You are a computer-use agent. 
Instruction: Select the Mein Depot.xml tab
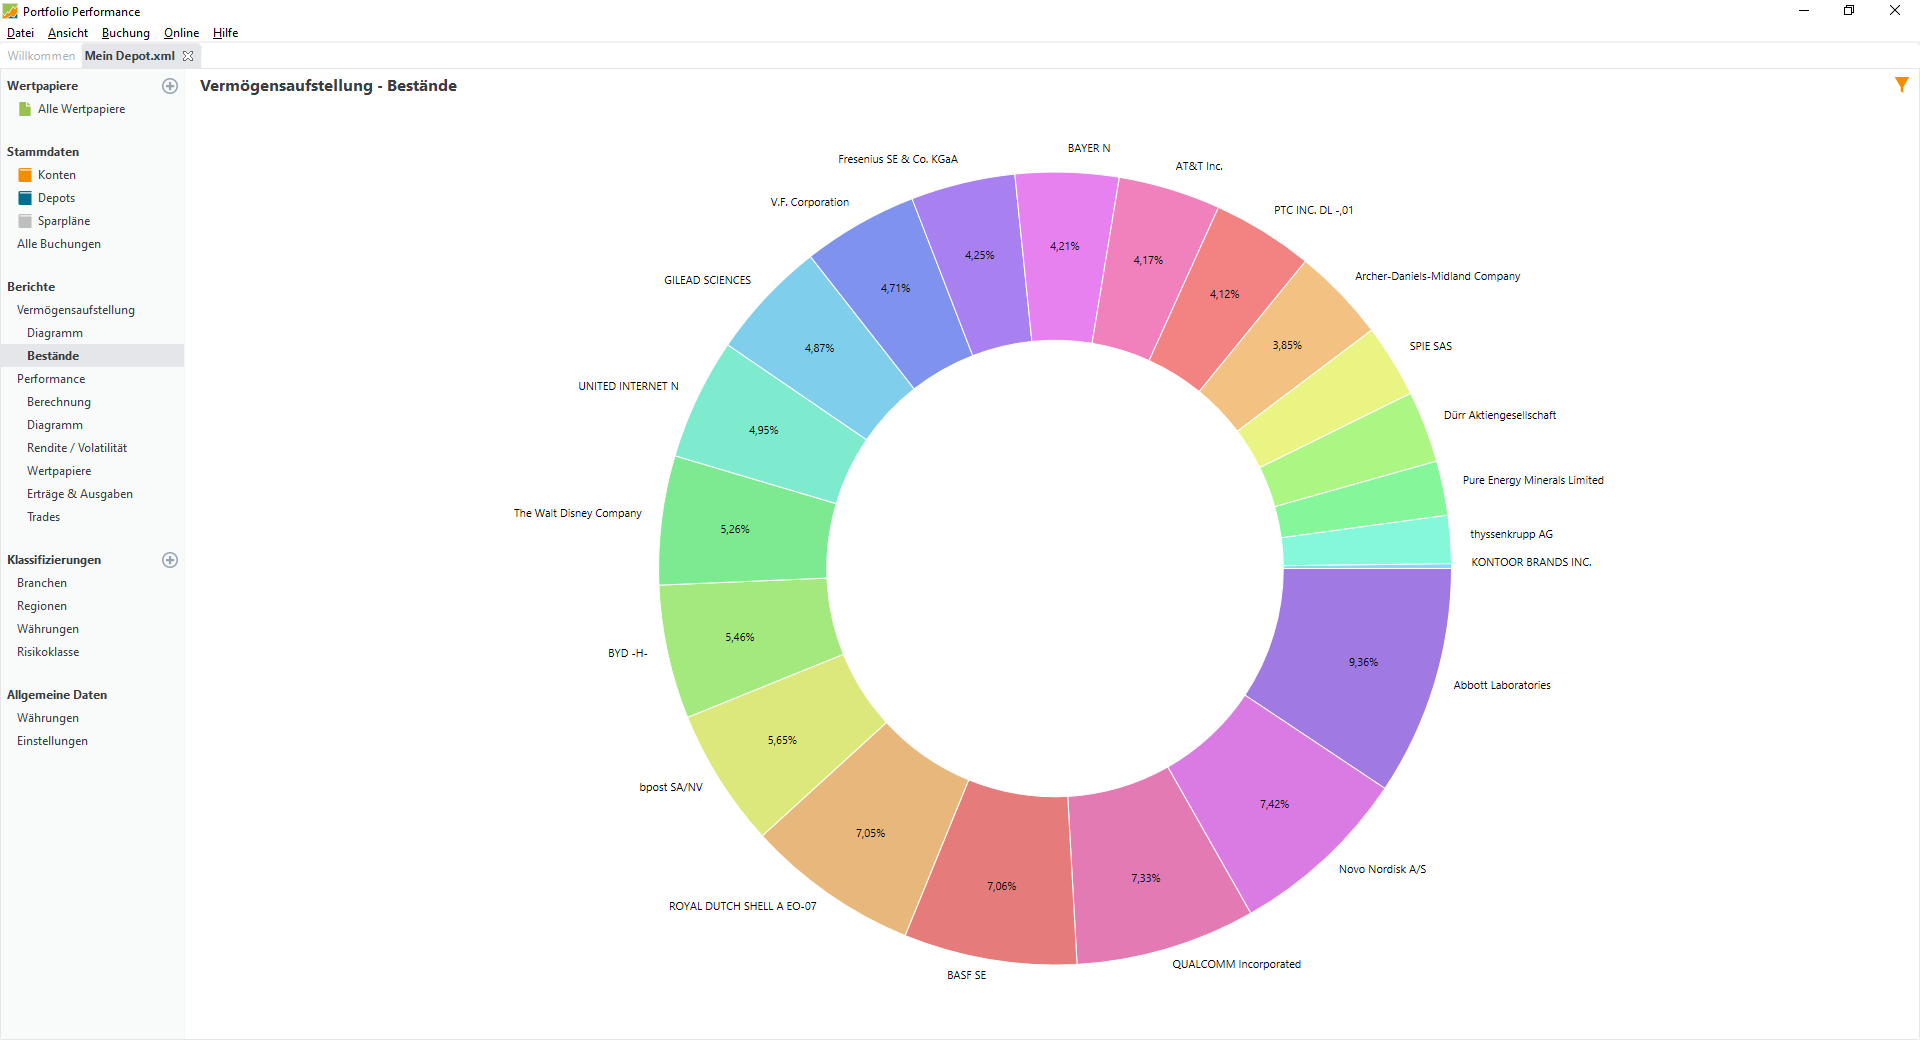130,56
